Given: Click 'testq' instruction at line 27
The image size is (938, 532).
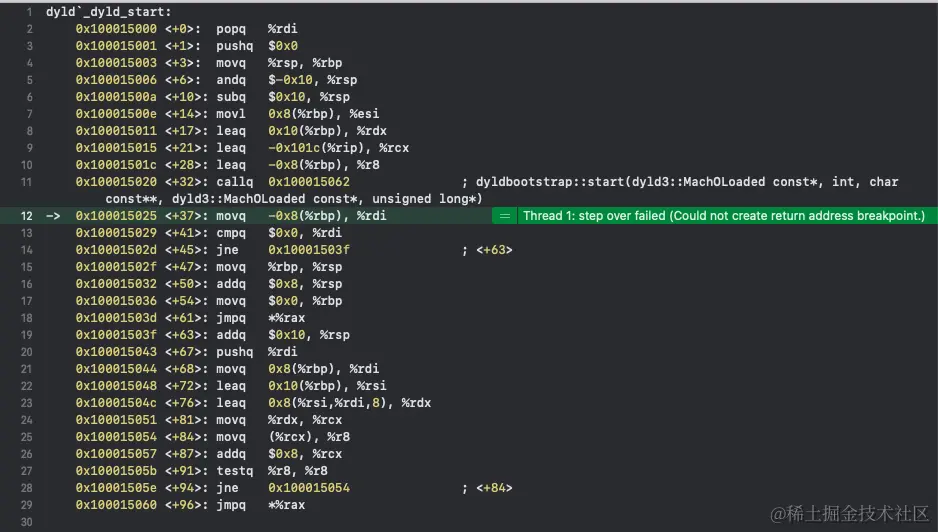Looking at the screenshot, I should 234,471.
